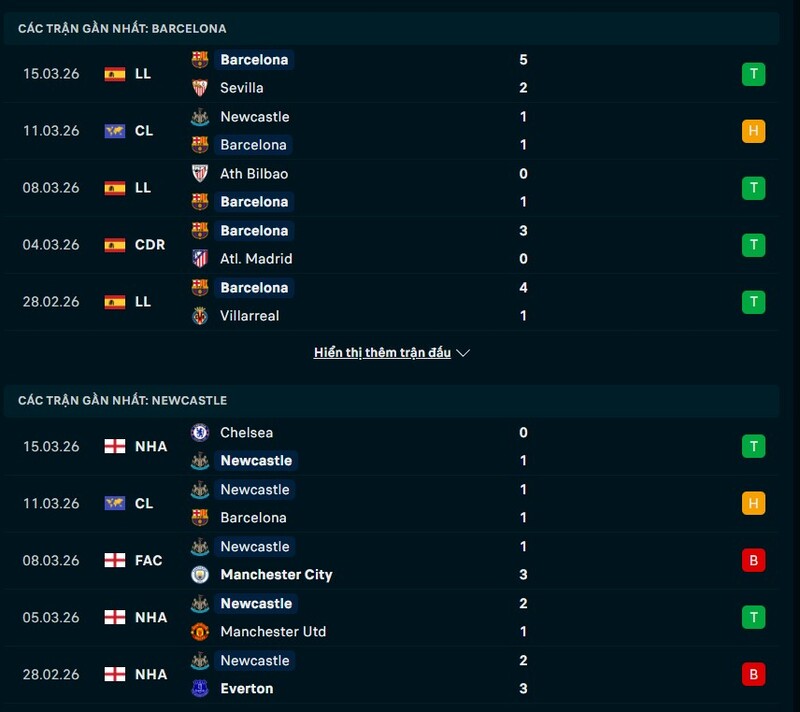Click the green T badge for Barcelona–Sevilla
Screen dimensions: 800x712
tap(753, 74)
